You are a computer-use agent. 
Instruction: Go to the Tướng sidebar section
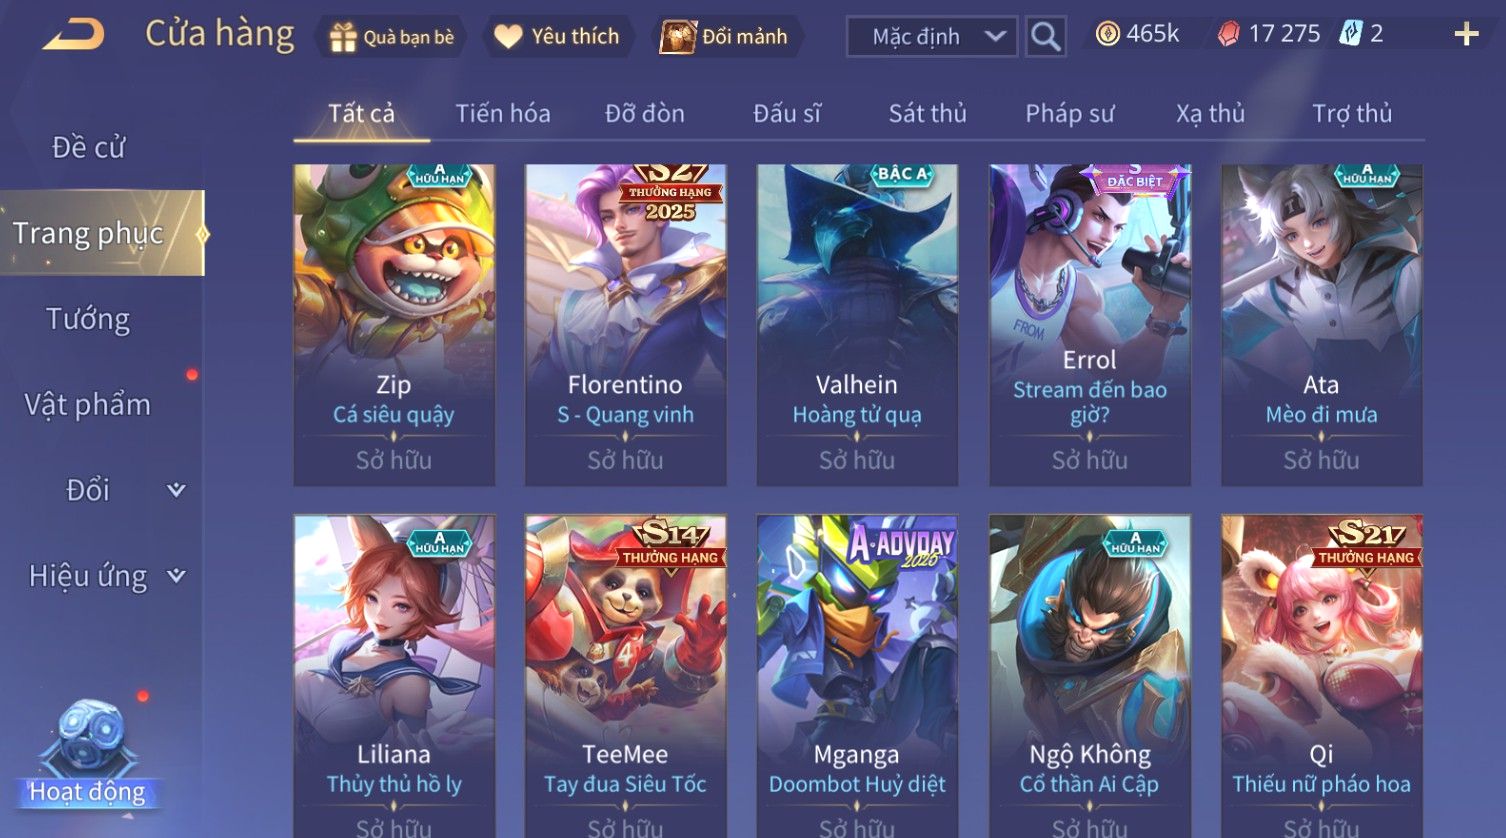click(88, 319)
